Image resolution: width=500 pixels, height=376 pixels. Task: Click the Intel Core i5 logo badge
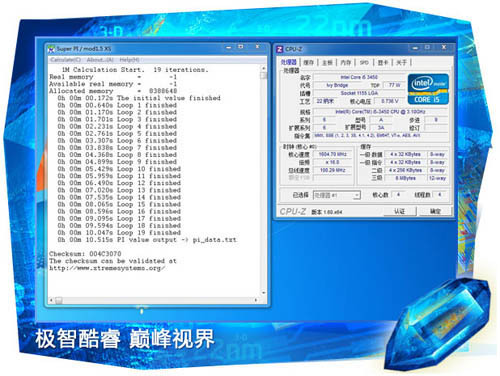pyautogui.click(x=428, y=89)
